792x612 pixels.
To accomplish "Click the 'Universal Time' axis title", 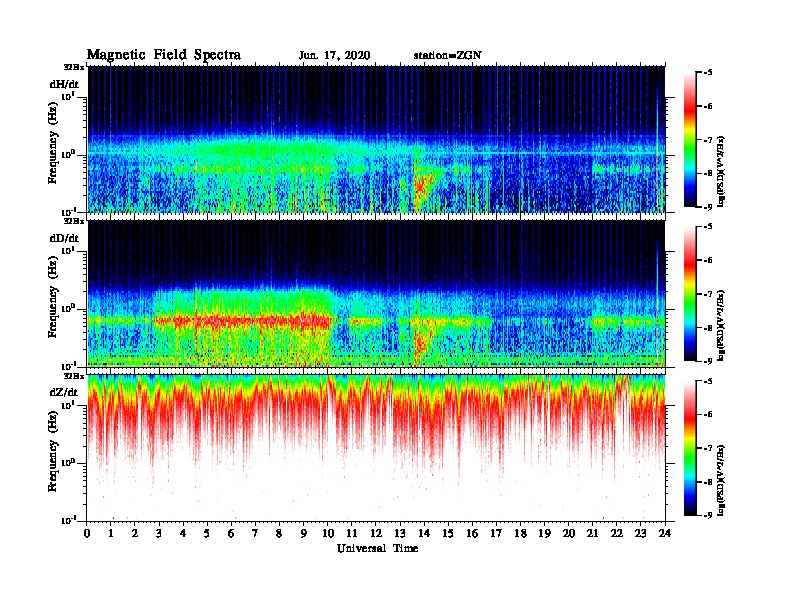I will pos(377,548).
